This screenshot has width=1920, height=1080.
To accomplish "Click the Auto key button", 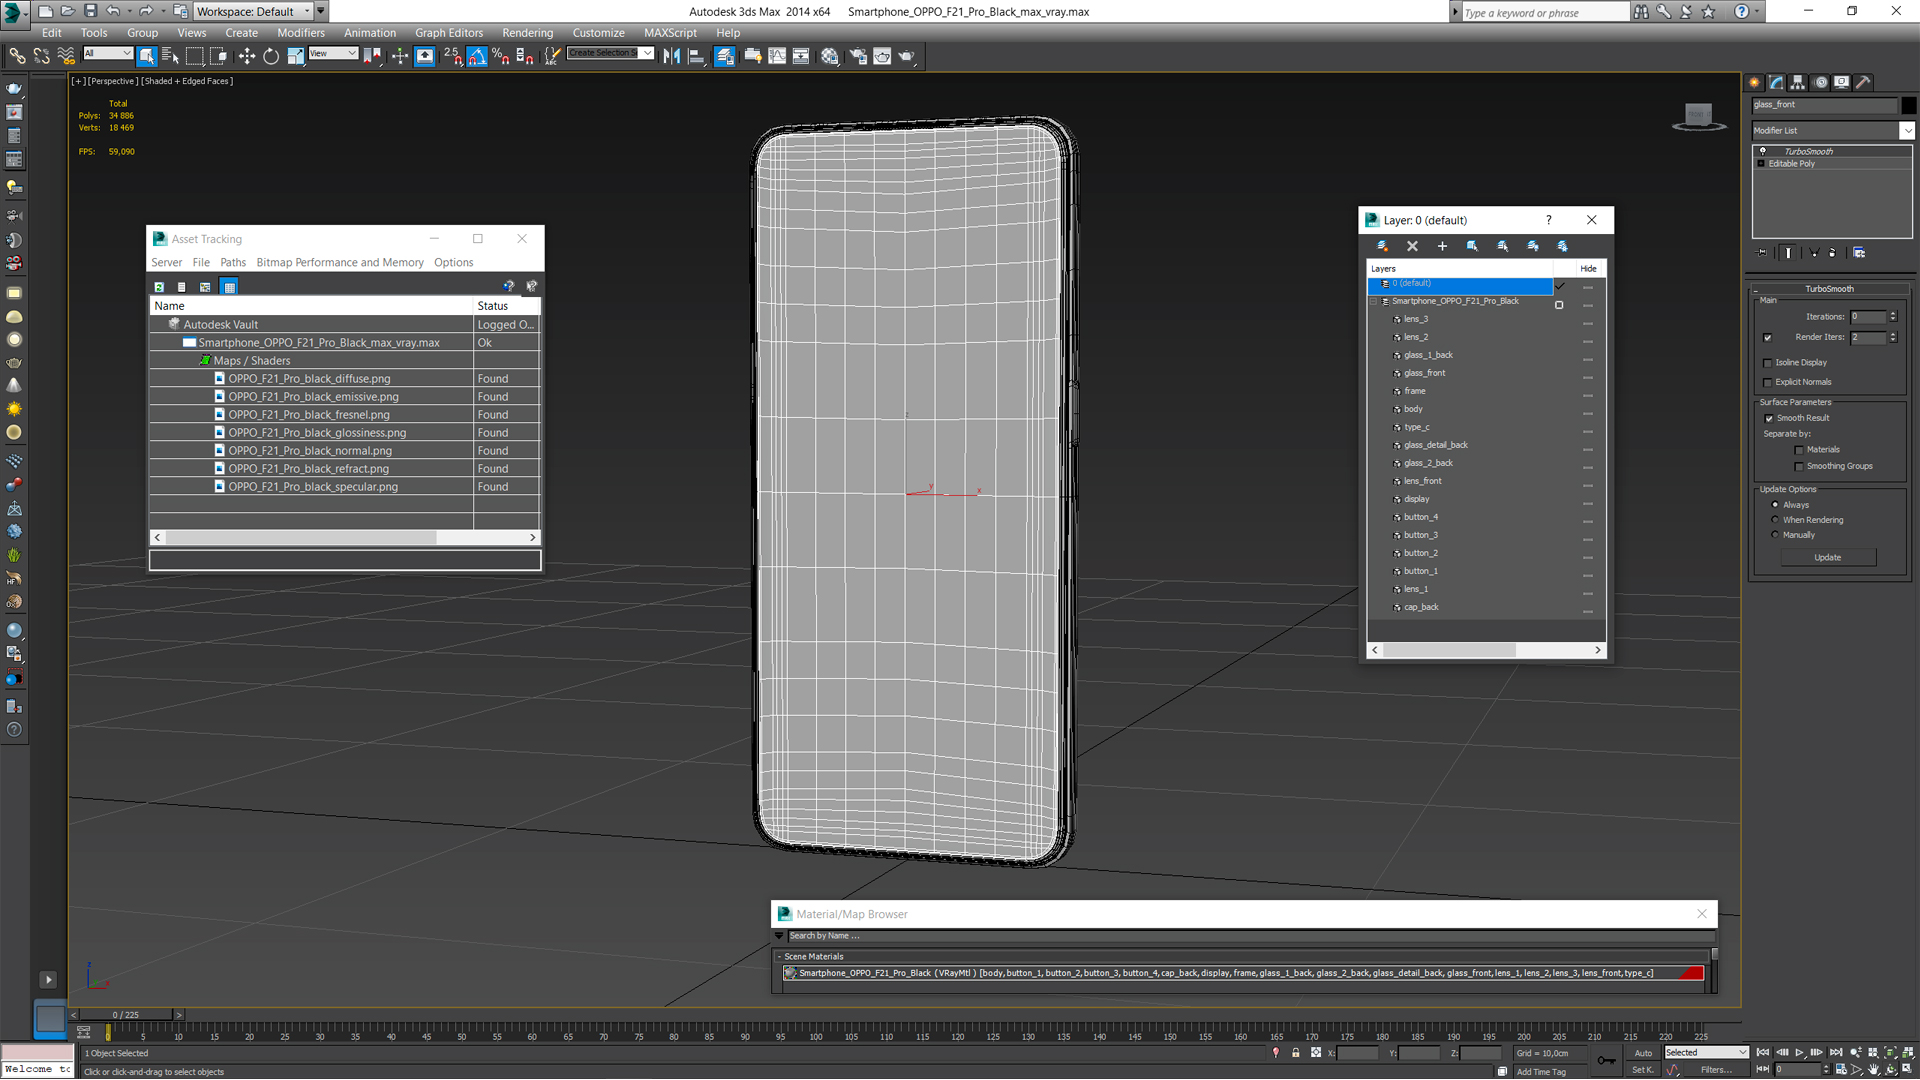I will point(1643,1053).
